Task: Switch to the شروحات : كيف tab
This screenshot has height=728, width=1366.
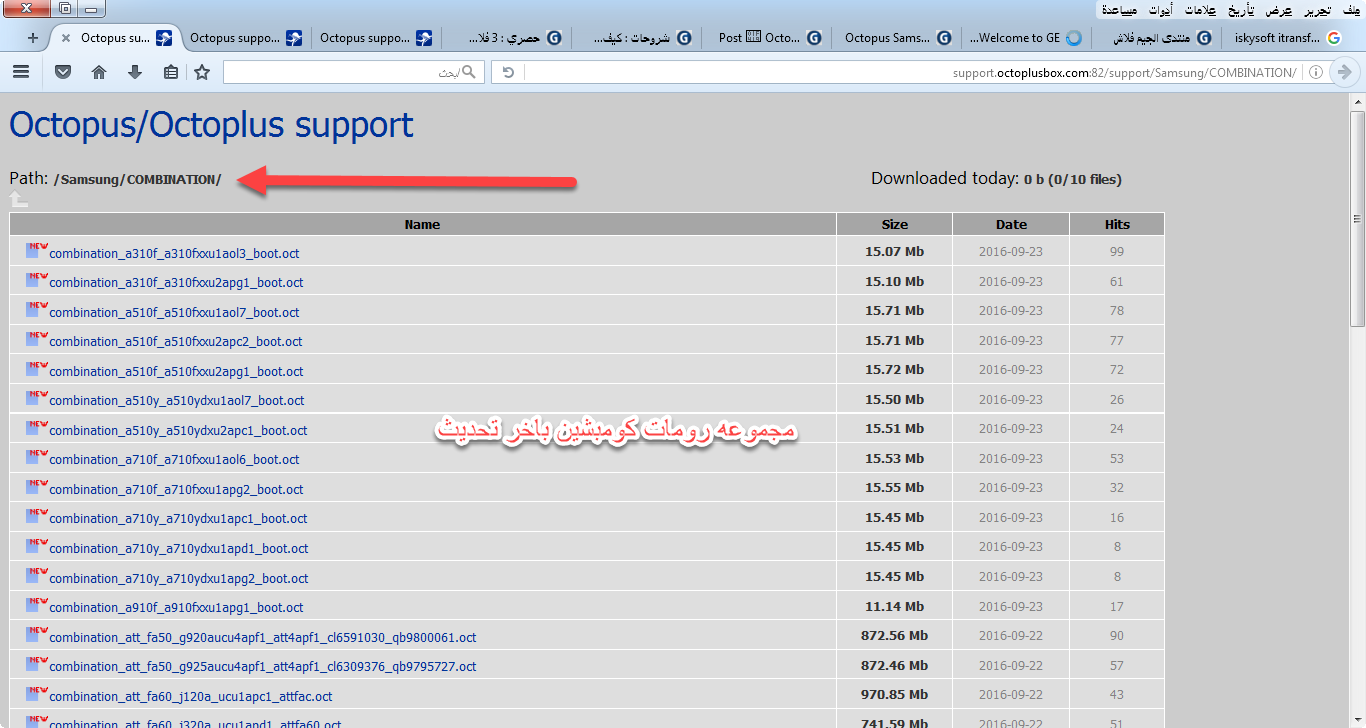Action: click(x=637, y=38)
